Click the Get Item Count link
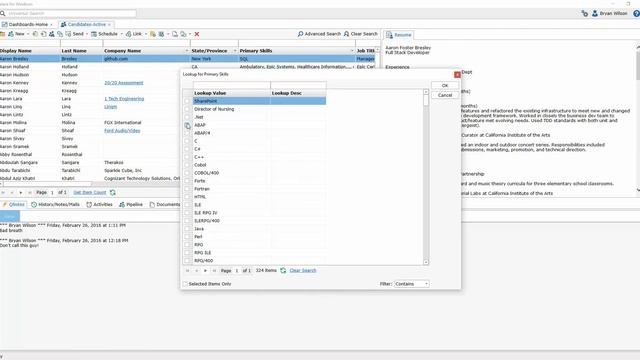This screenshot has height=360, width=640. [x=89, y=192]
